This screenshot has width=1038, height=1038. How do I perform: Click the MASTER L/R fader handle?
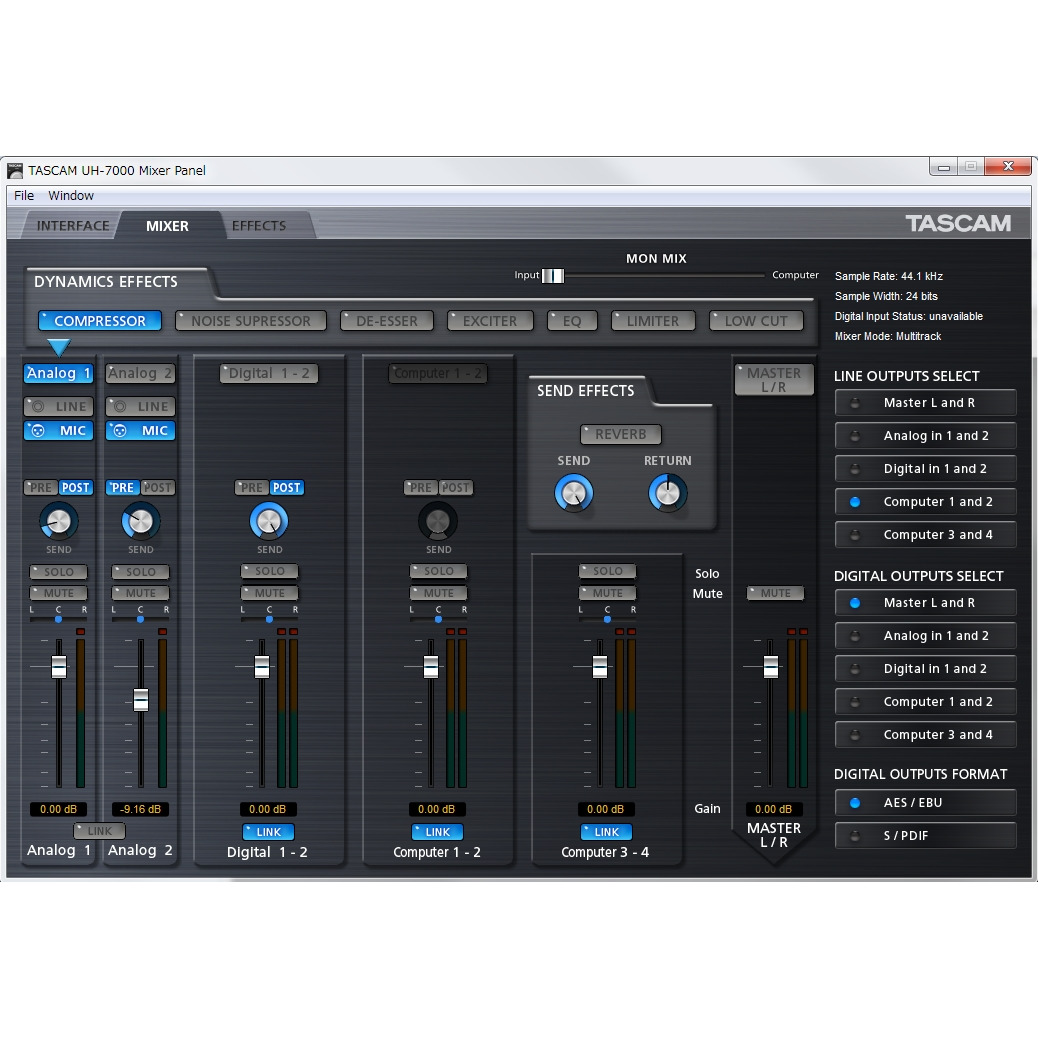pos(771,667)
